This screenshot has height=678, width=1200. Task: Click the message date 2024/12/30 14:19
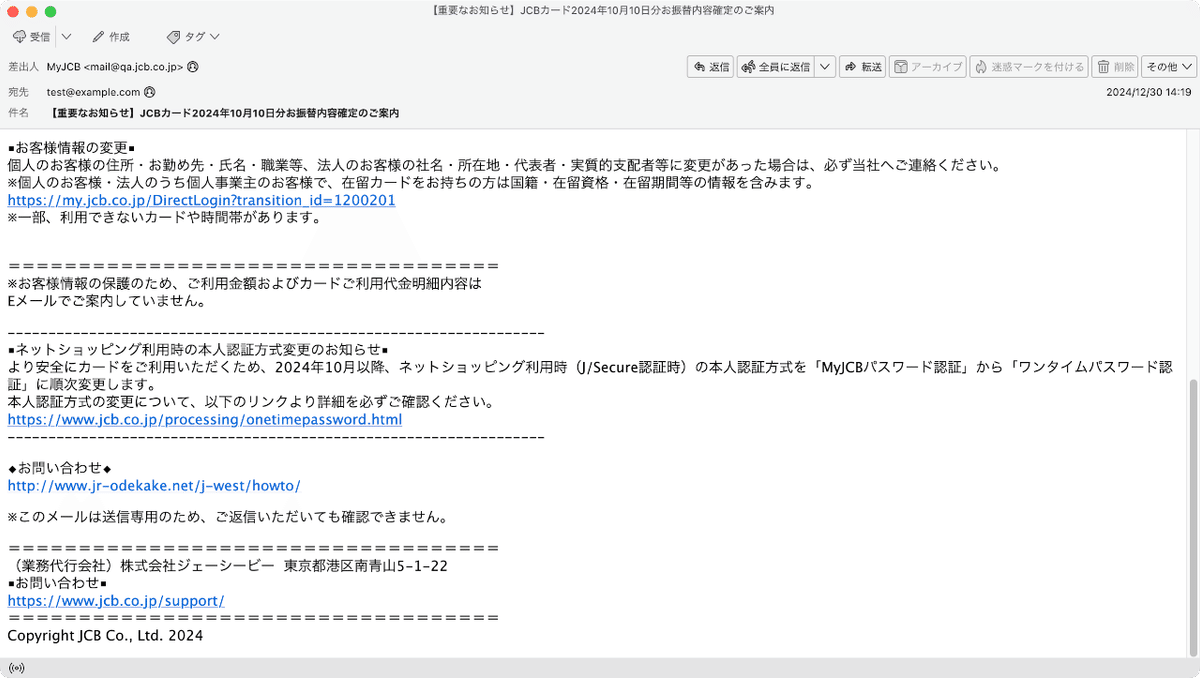(1149, 92)
